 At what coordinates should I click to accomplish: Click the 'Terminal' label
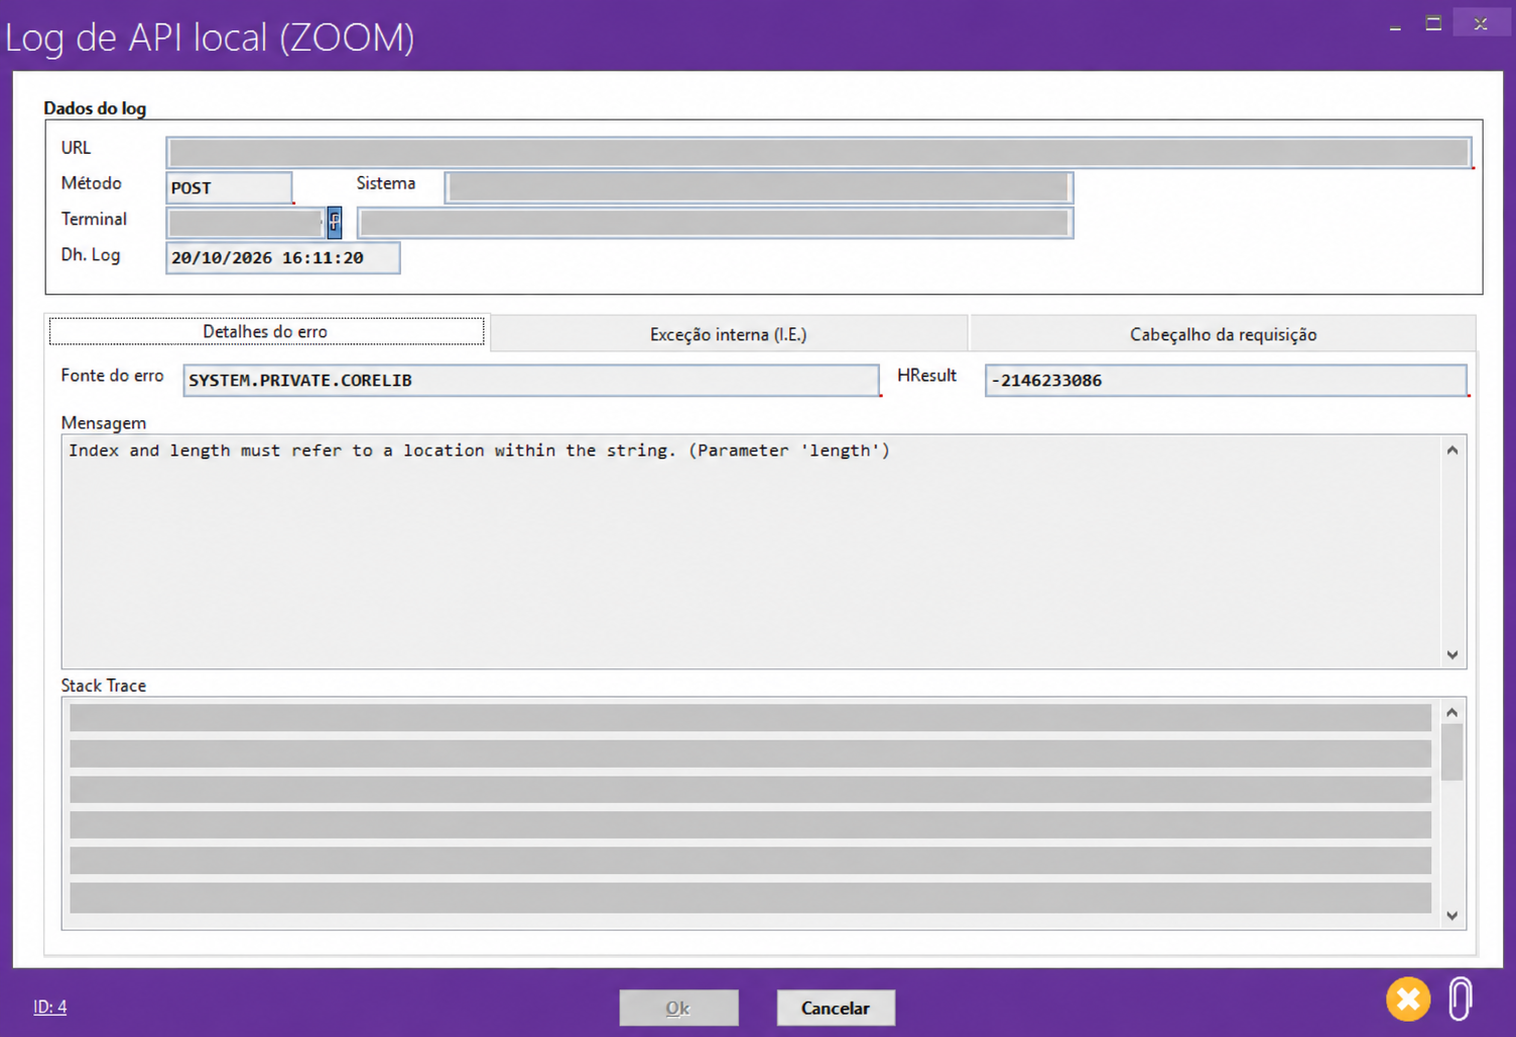click(x=94, y=219)
